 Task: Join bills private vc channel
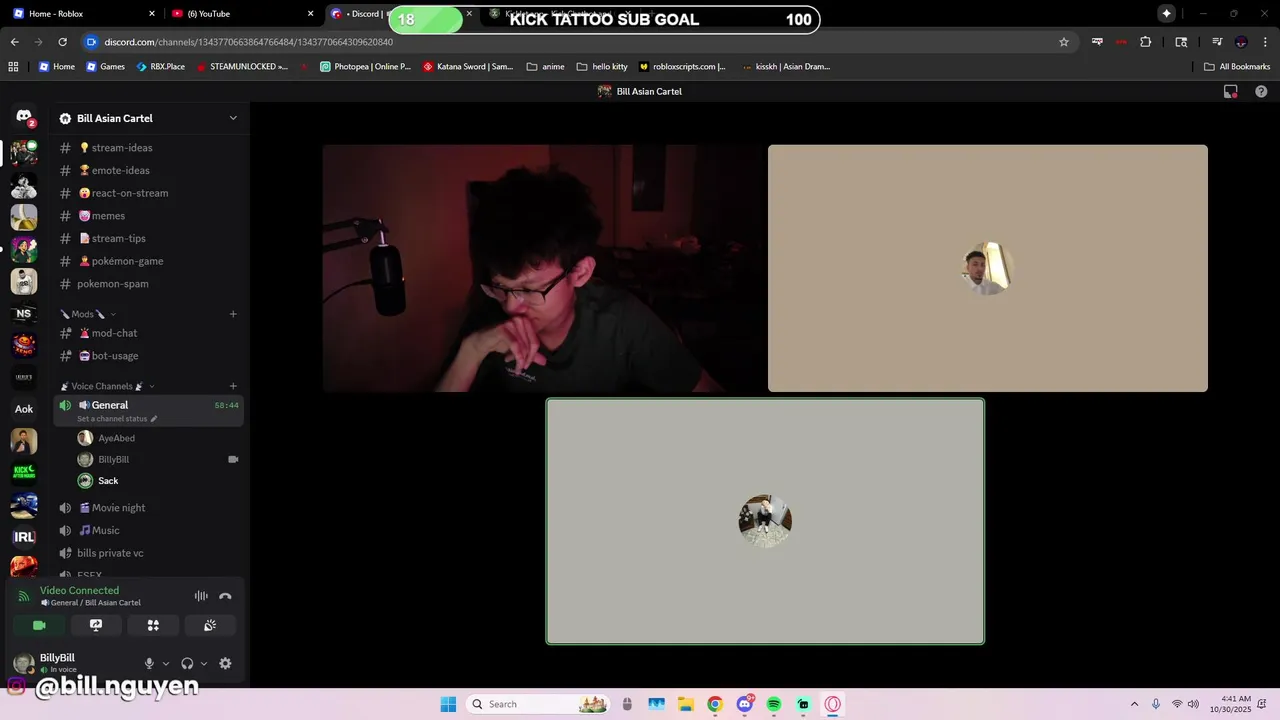148,553
